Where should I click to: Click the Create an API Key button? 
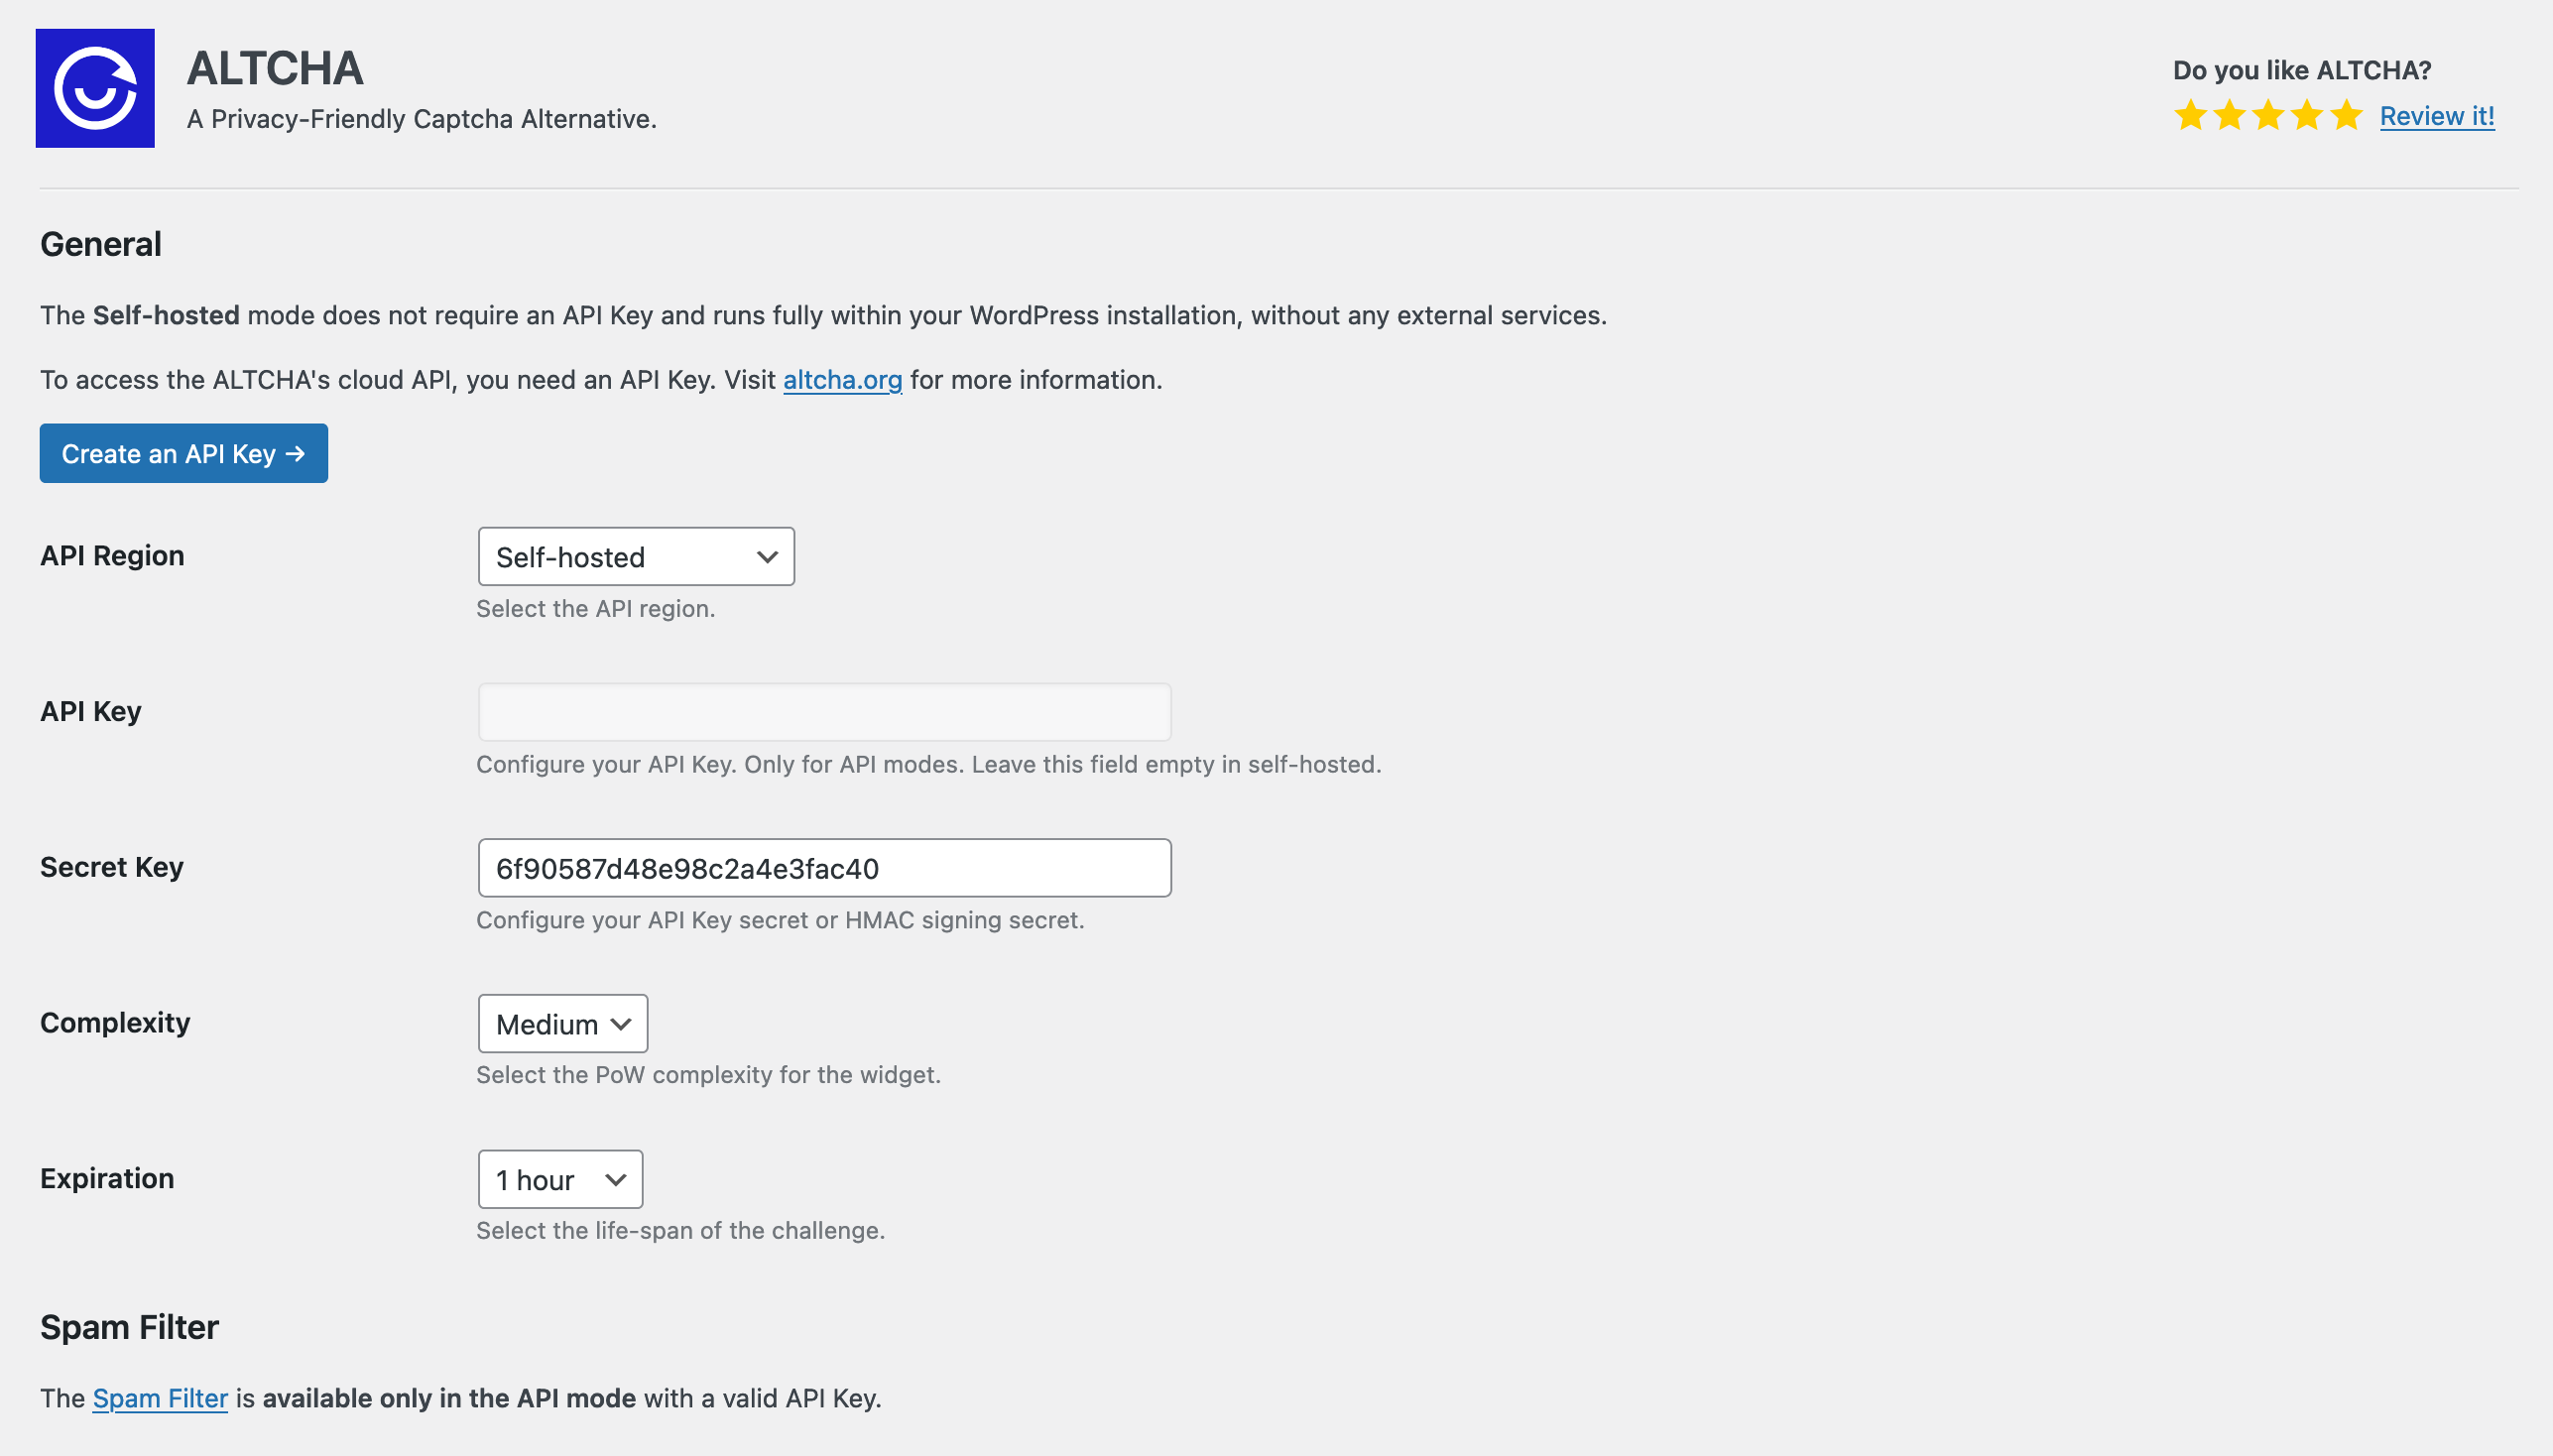pos(182,452)
